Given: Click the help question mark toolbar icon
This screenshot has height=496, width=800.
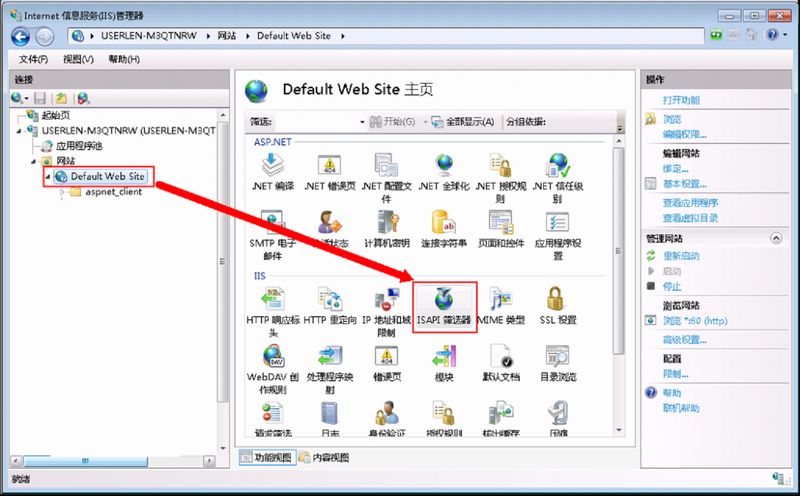Looking at the screenshot, I should (x=772, y=35).
